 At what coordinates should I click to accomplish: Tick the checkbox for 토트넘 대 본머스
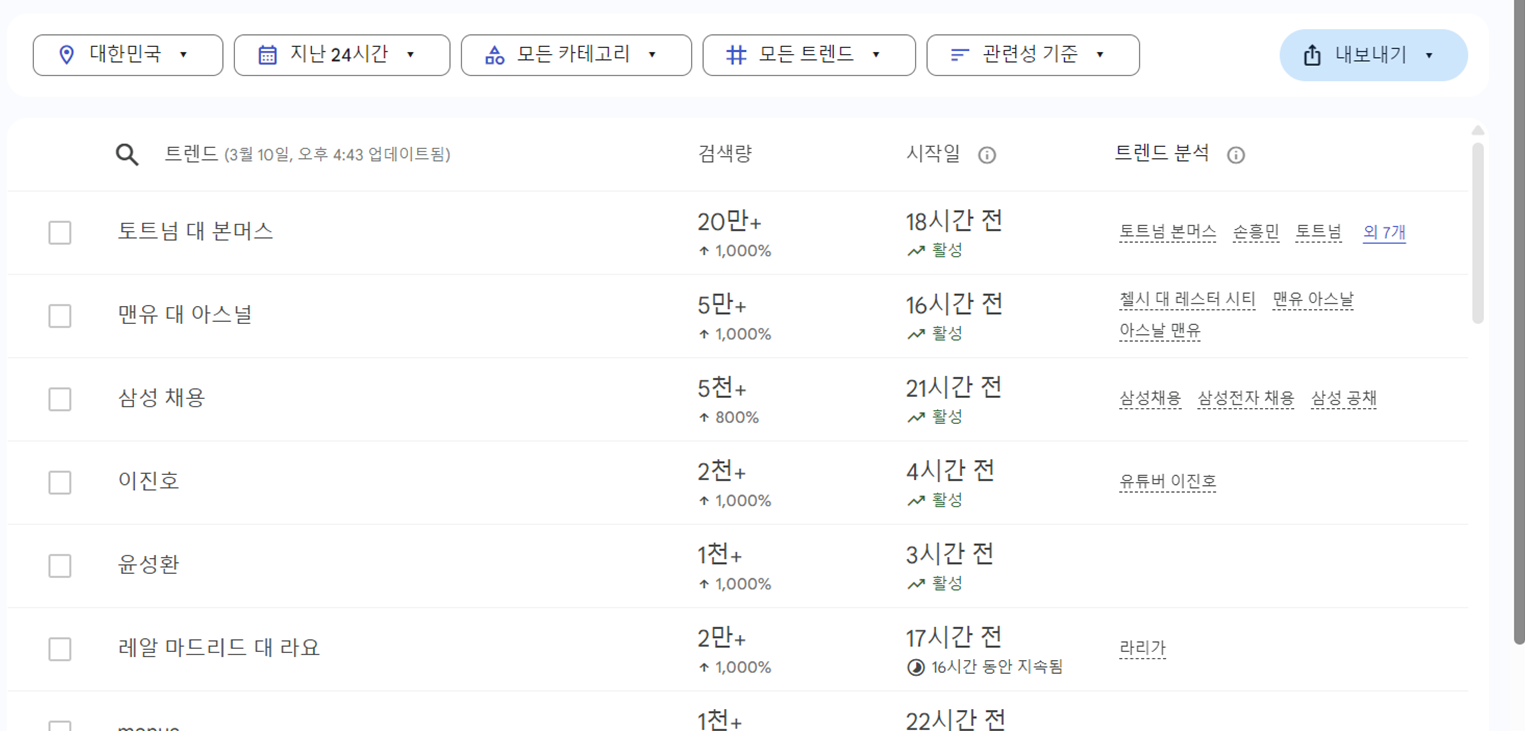coord(60,232)
